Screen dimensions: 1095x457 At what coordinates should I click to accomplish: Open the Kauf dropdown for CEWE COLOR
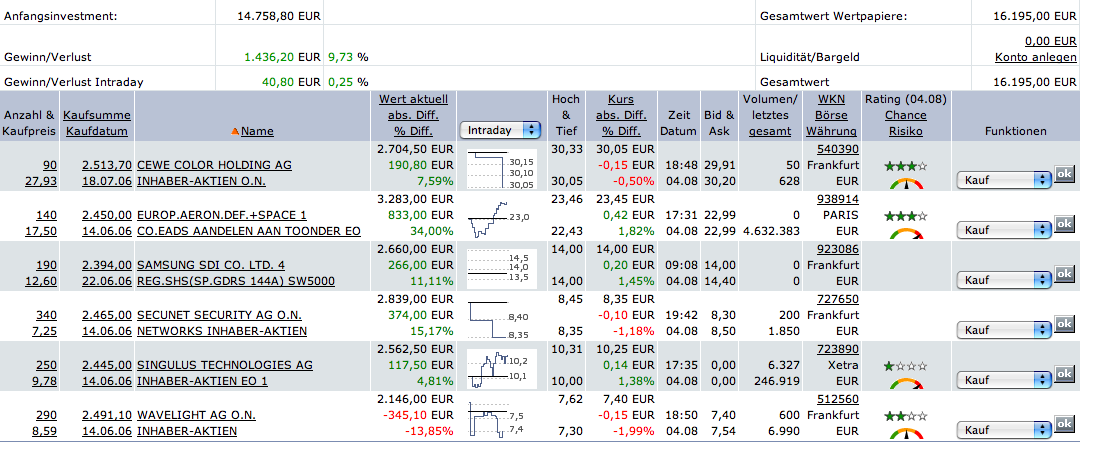point(1004,180)
